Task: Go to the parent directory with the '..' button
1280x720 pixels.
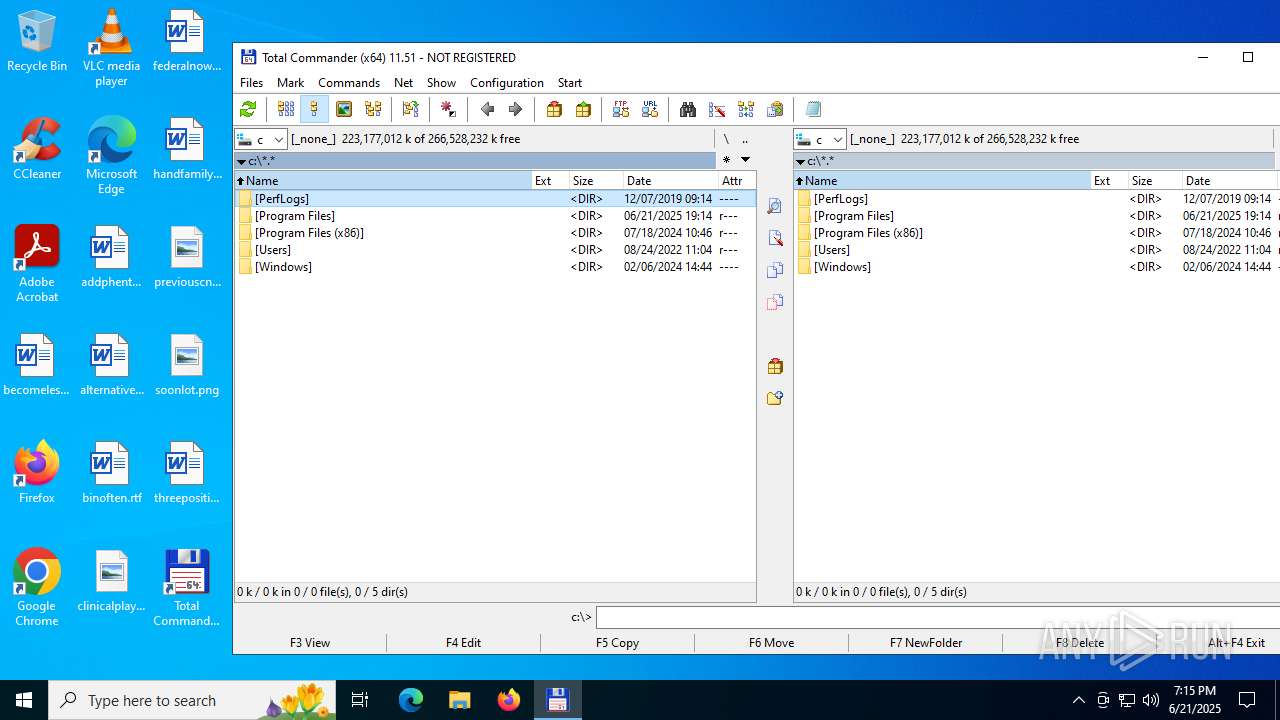Action: (745, 139)
